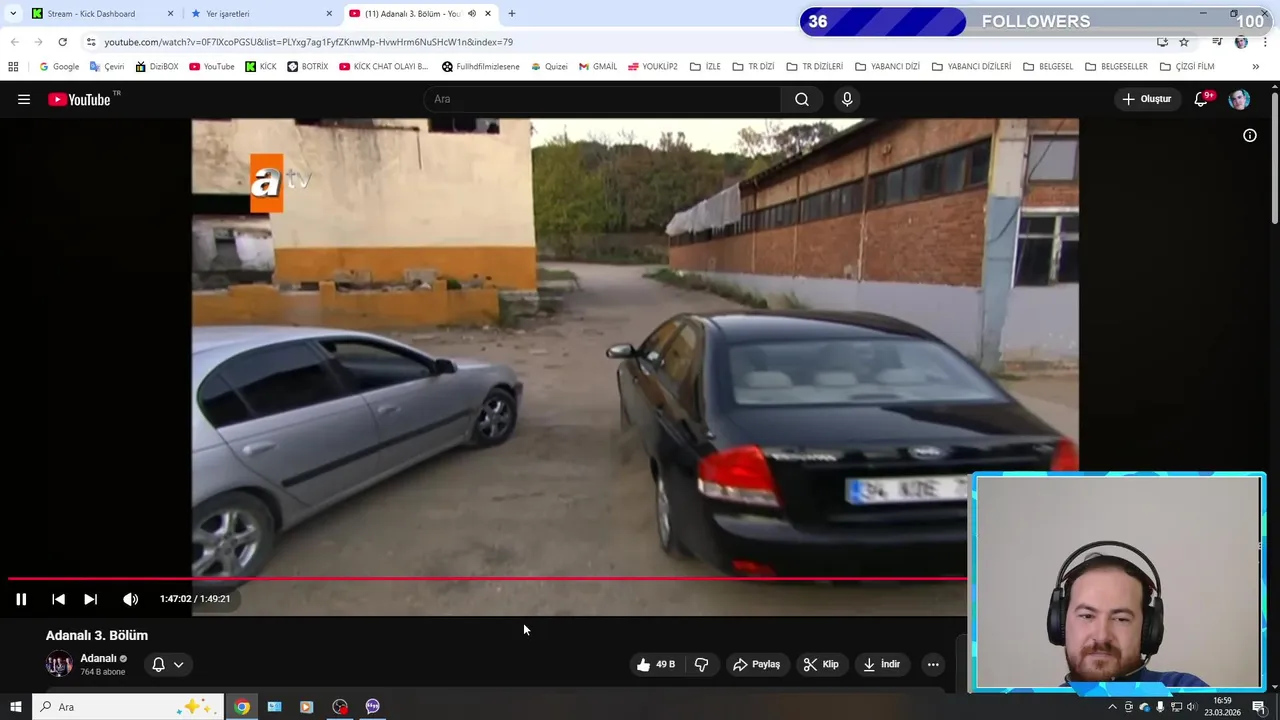Mute the video with speaker icon
The image size is (1280, 720).
coord(130,599)
